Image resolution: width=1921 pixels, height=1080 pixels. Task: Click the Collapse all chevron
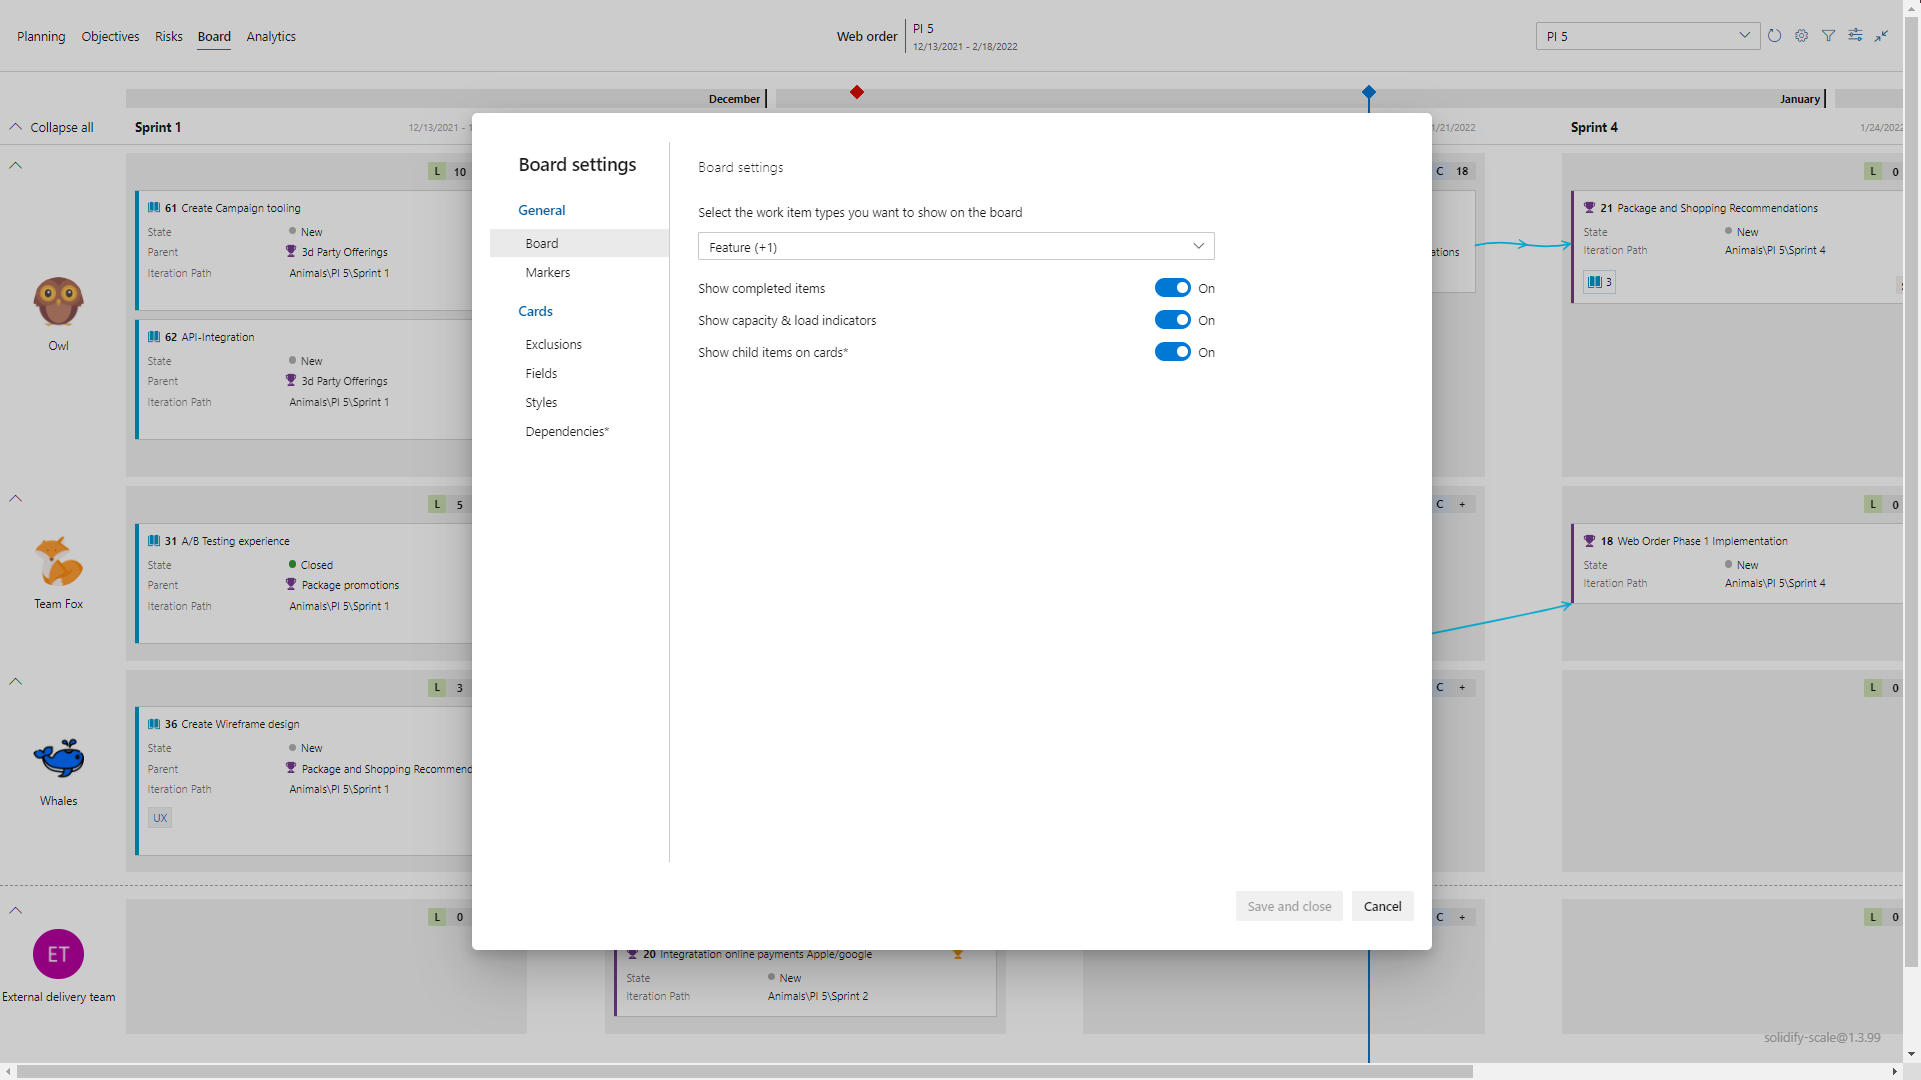(16, 127)
